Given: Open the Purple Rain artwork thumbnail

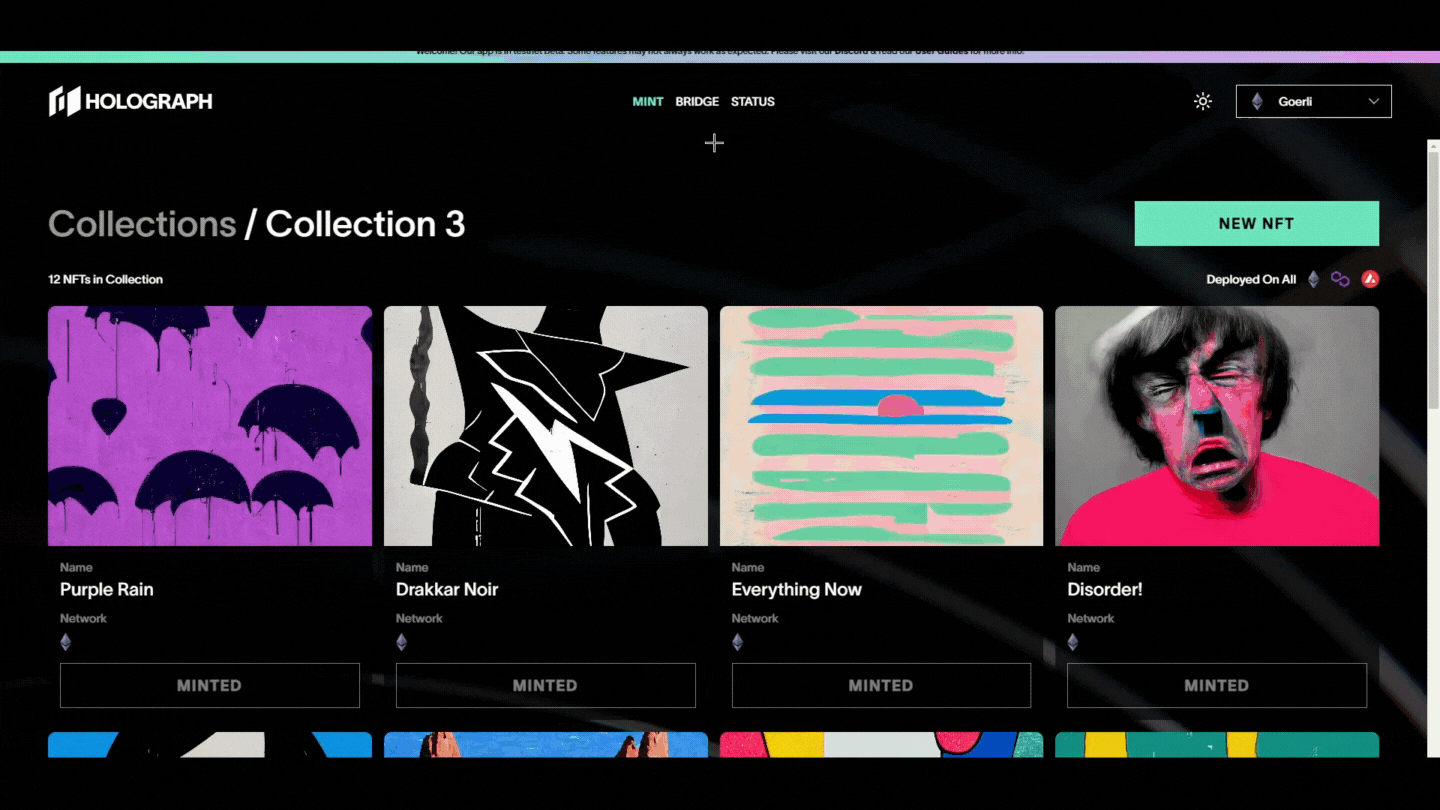Looking at the screenshot, I should pyautogui.click(x=210, y=426).
